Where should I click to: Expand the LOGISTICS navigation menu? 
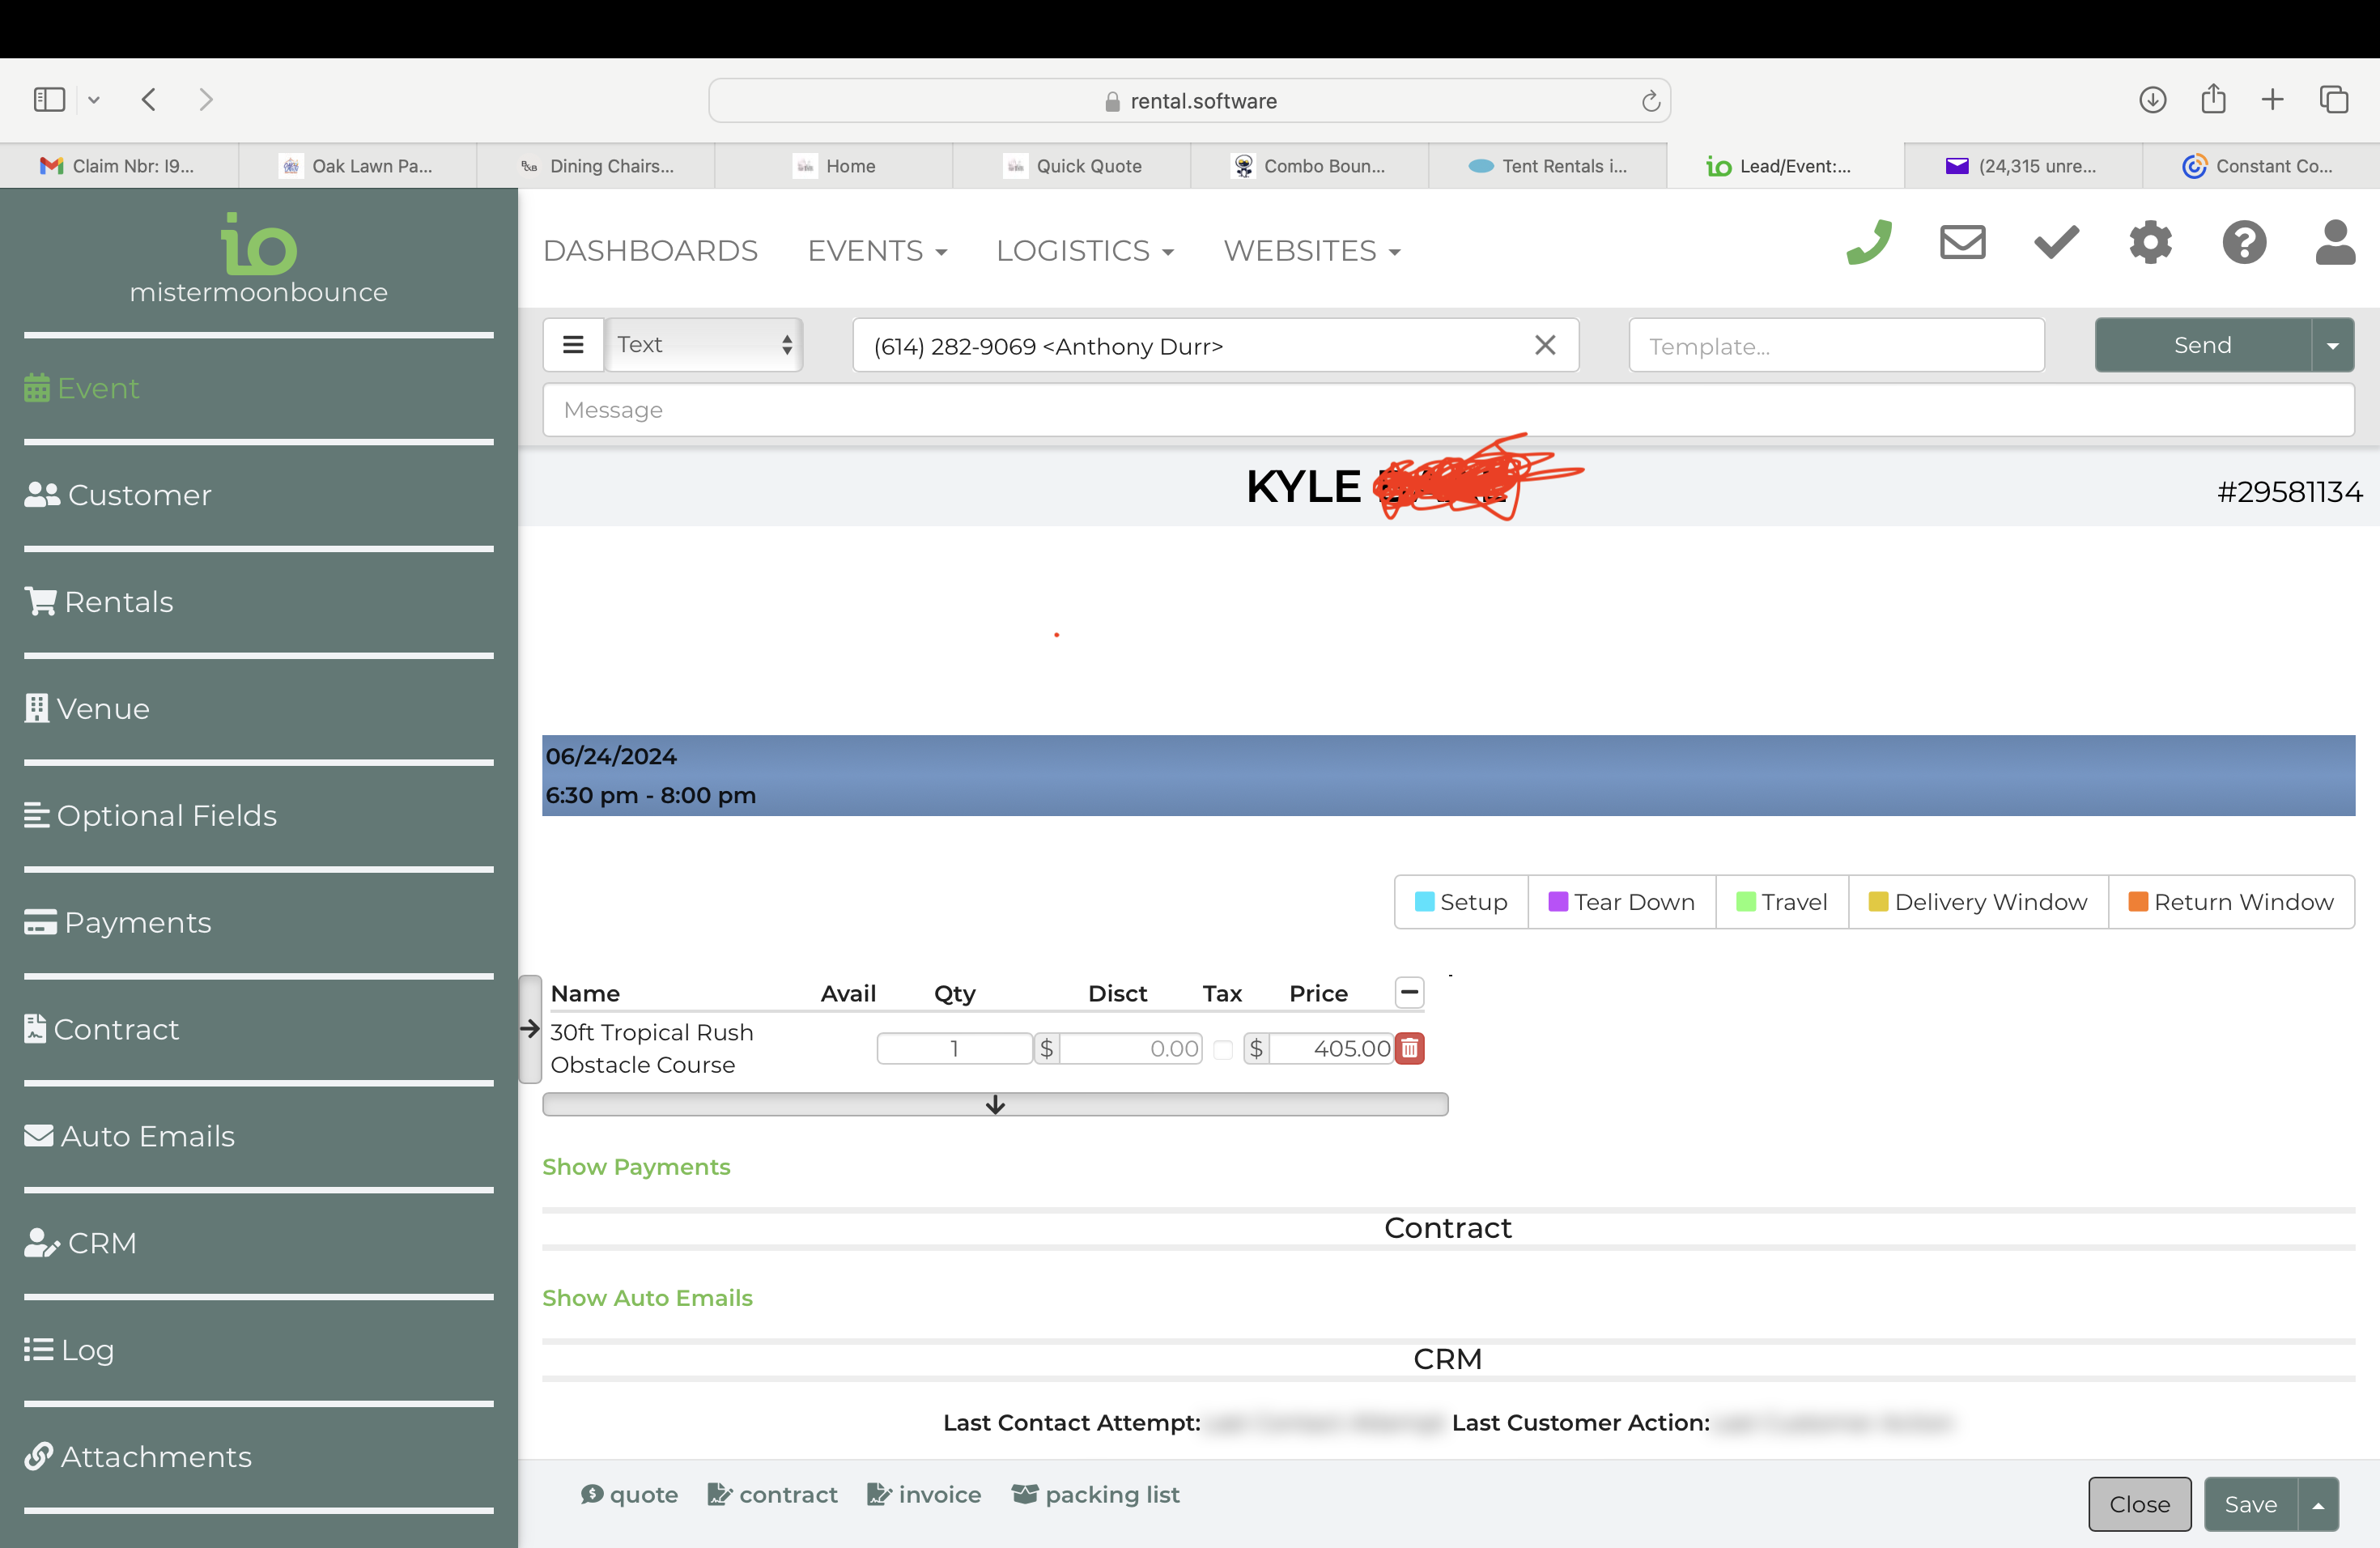coord(1084,250)
